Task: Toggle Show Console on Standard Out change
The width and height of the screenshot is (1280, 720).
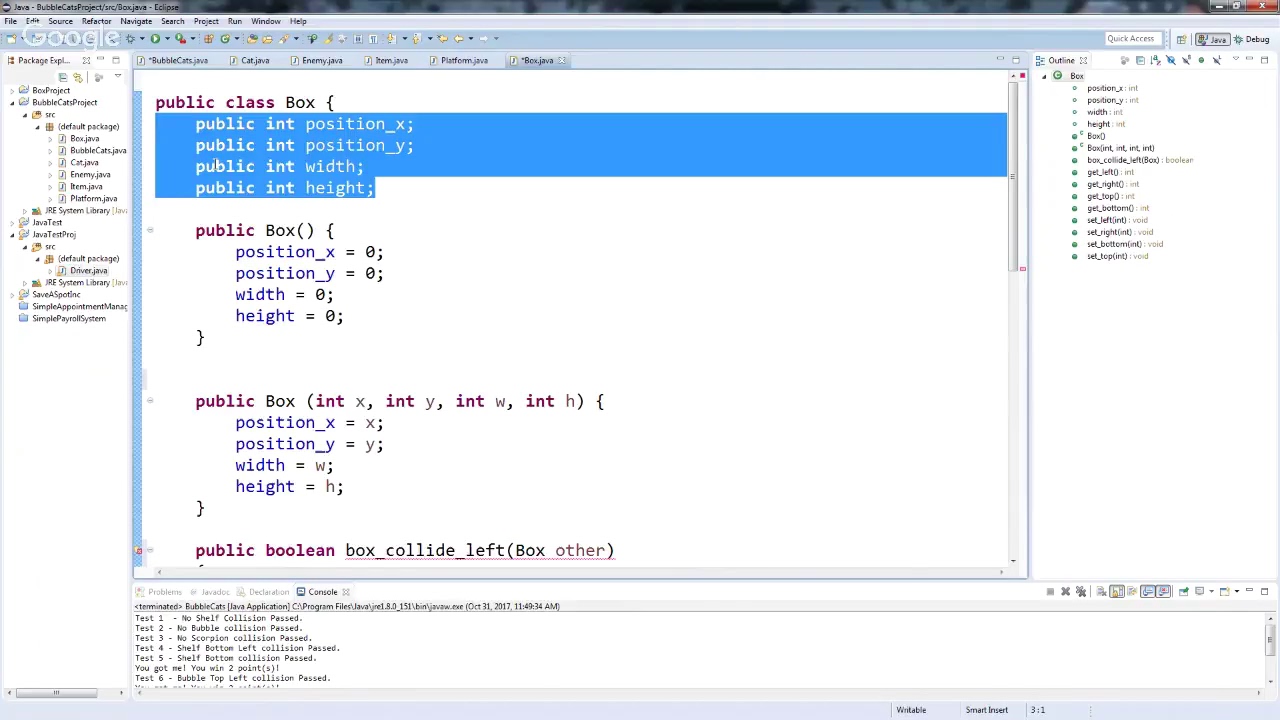Action: tap(1148, 591)
